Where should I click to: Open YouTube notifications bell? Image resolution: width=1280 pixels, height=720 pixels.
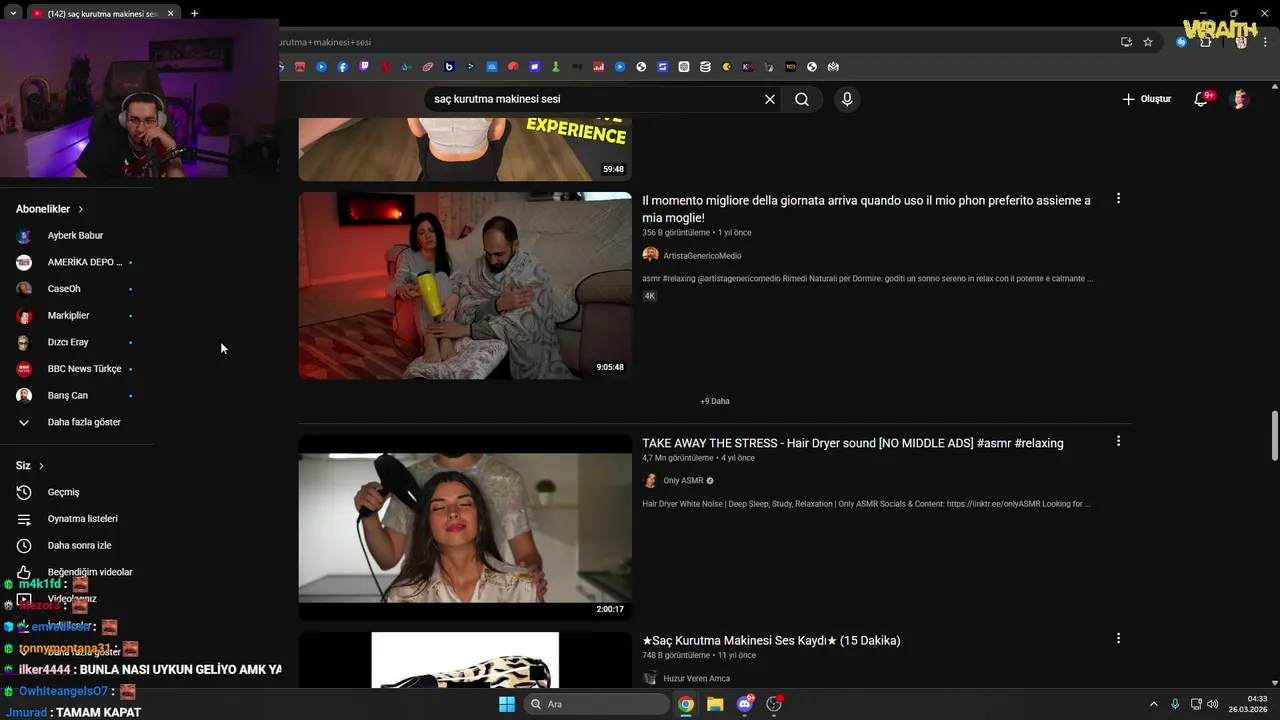1203,99
